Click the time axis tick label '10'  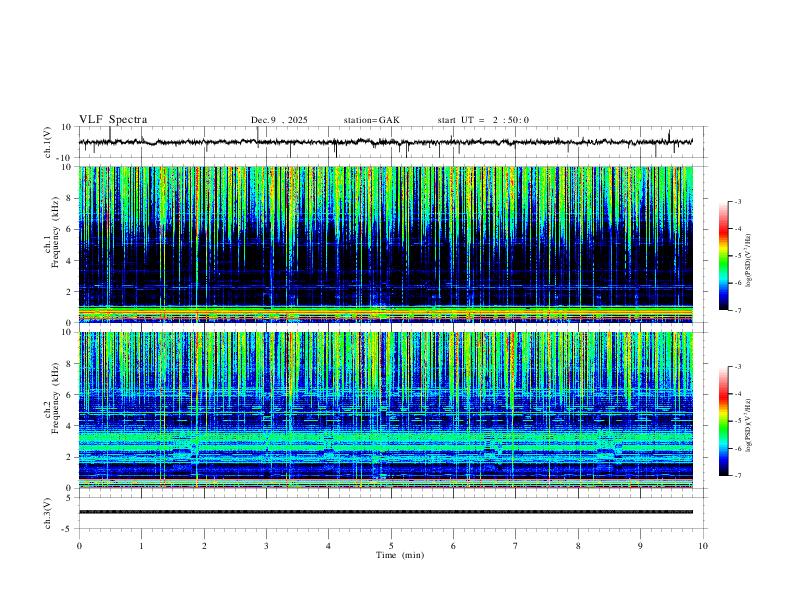point(703,546)
